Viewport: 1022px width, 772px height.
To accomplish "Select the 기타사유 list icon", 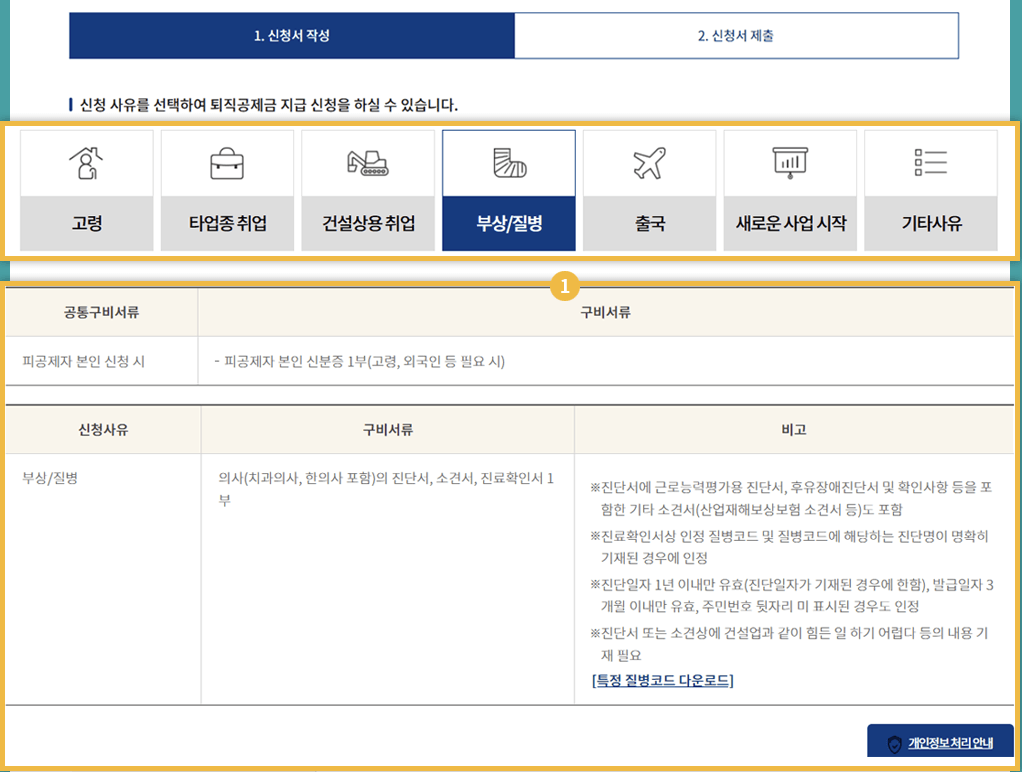I will click(930, 162).
